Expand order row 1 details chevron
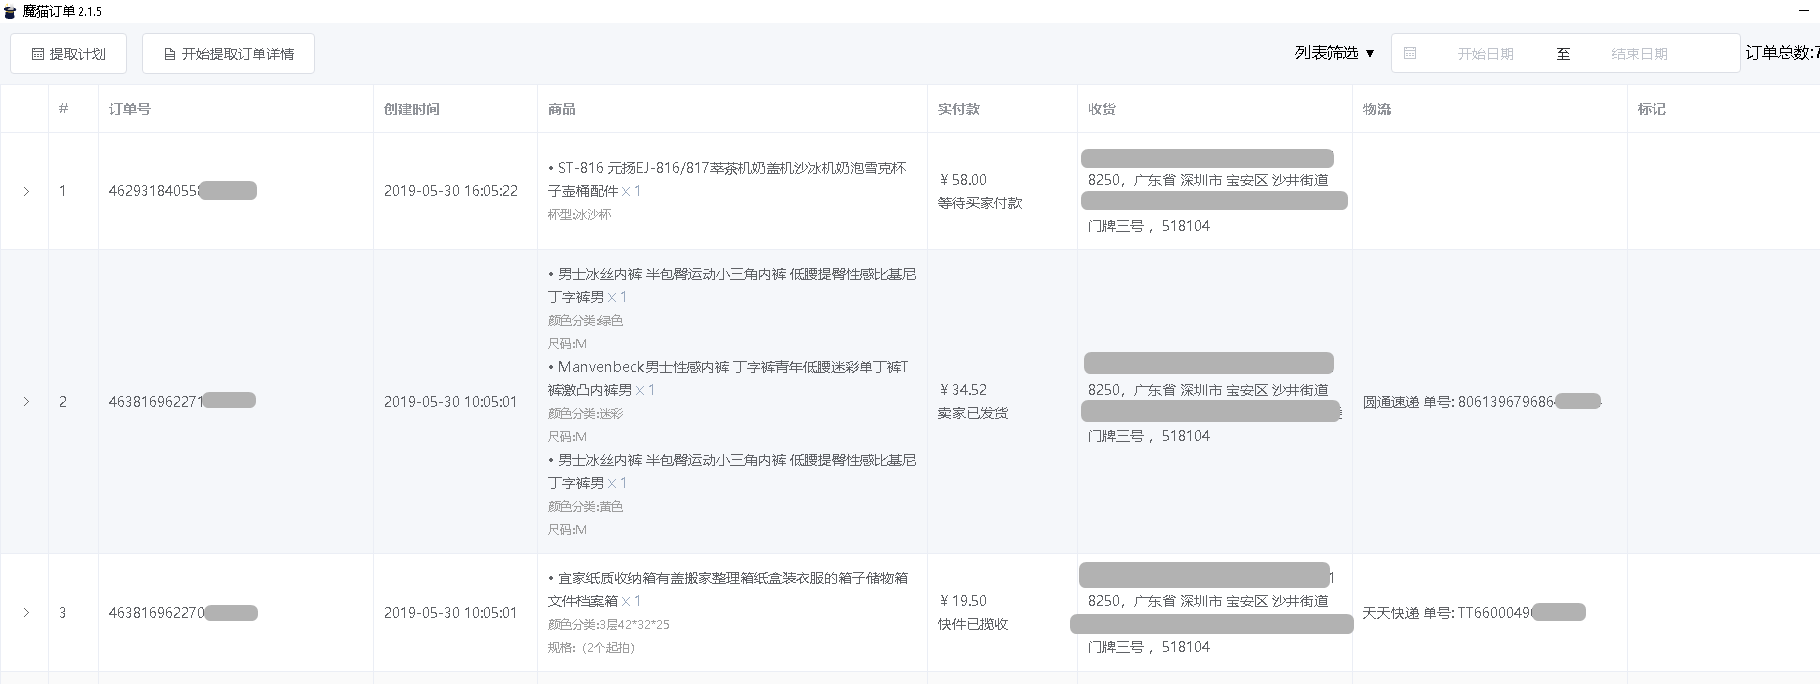This screenshot has height=684, width=1820. (26, 191)
